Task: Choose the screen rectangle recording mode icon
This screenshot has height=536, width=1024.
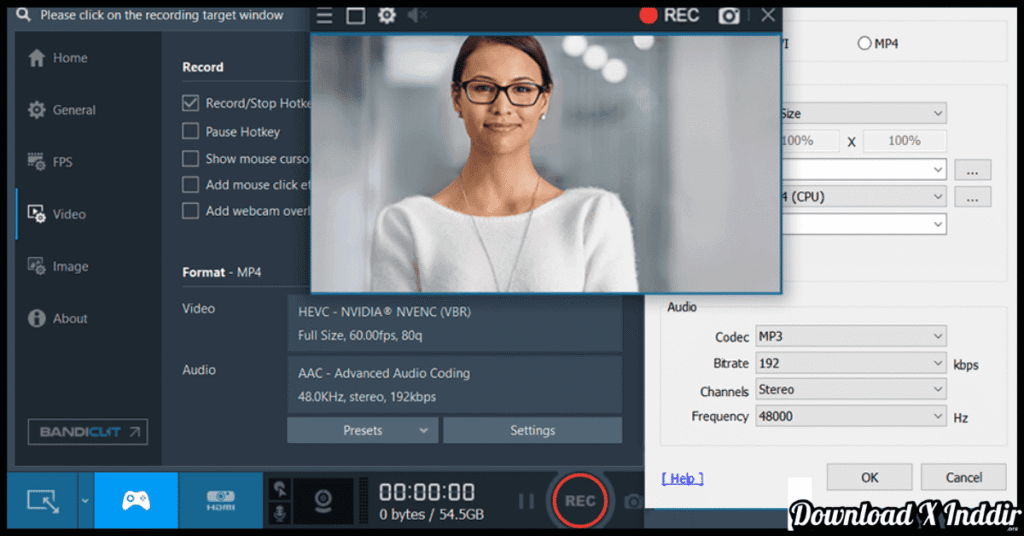Action: point(43,500)
